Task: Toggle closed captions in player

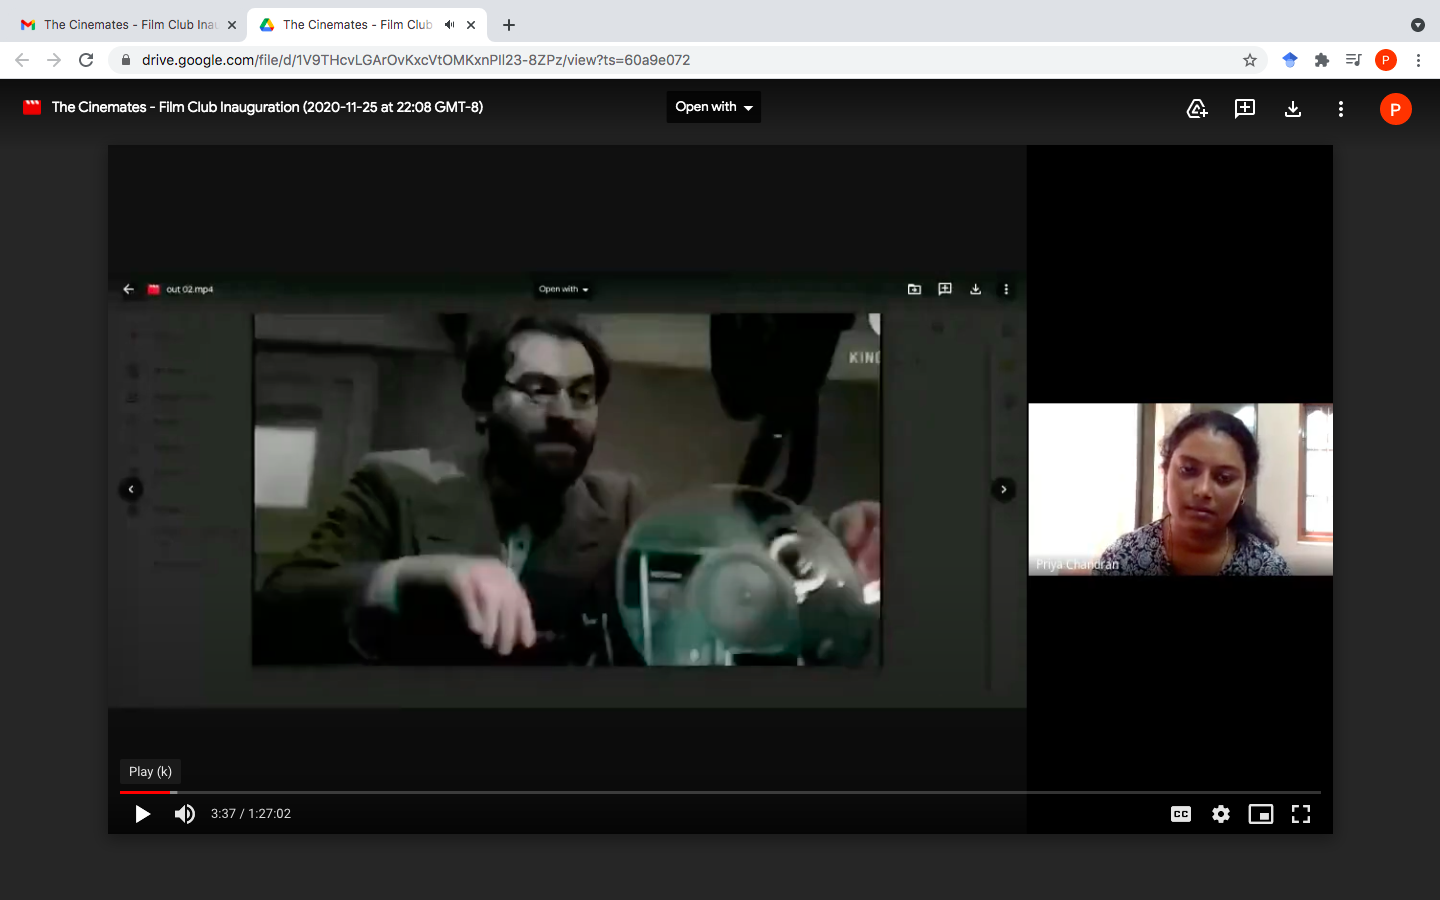Action: [x=1181, y=814]
